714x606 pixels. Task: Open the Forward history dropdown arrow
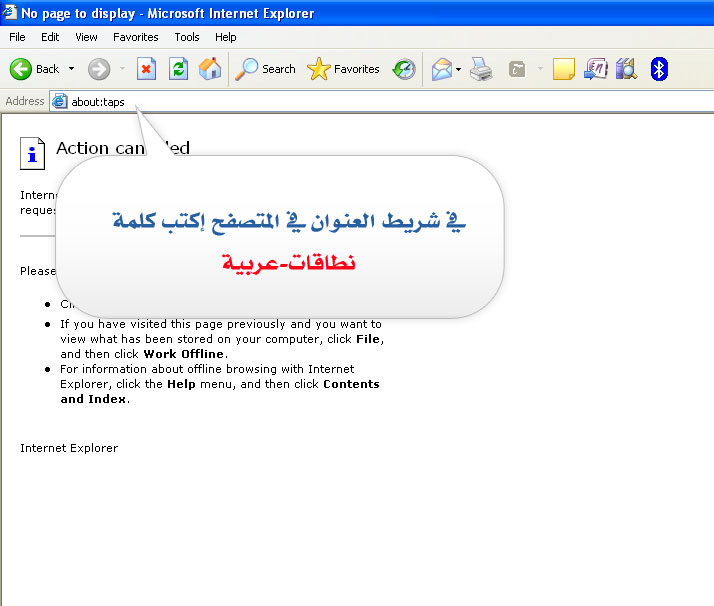[122, 69]
